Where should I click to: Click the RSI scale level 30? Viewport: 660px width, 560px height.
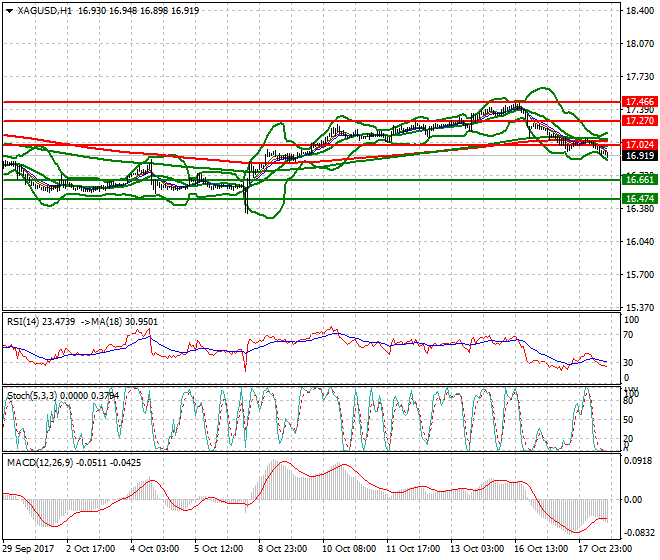coord(628,363)
